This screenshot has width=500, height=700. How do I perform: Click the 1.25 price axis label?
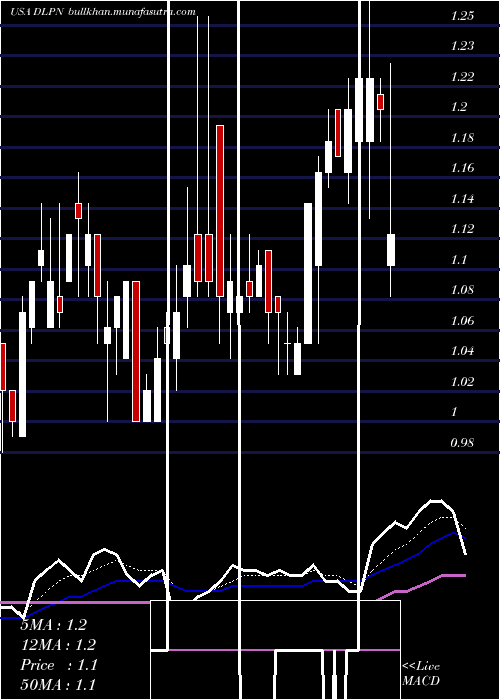462,16
